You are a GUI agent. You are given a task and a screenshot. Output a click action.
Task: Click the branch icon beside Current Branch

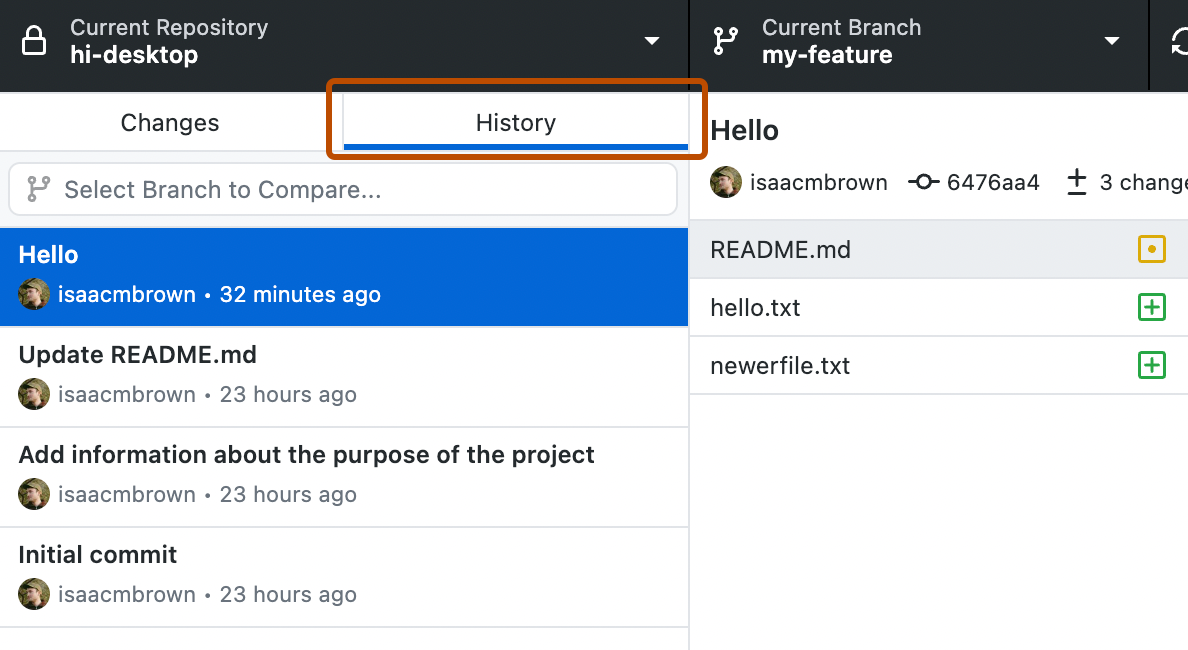pyautogui.click(x=723, y=41)
